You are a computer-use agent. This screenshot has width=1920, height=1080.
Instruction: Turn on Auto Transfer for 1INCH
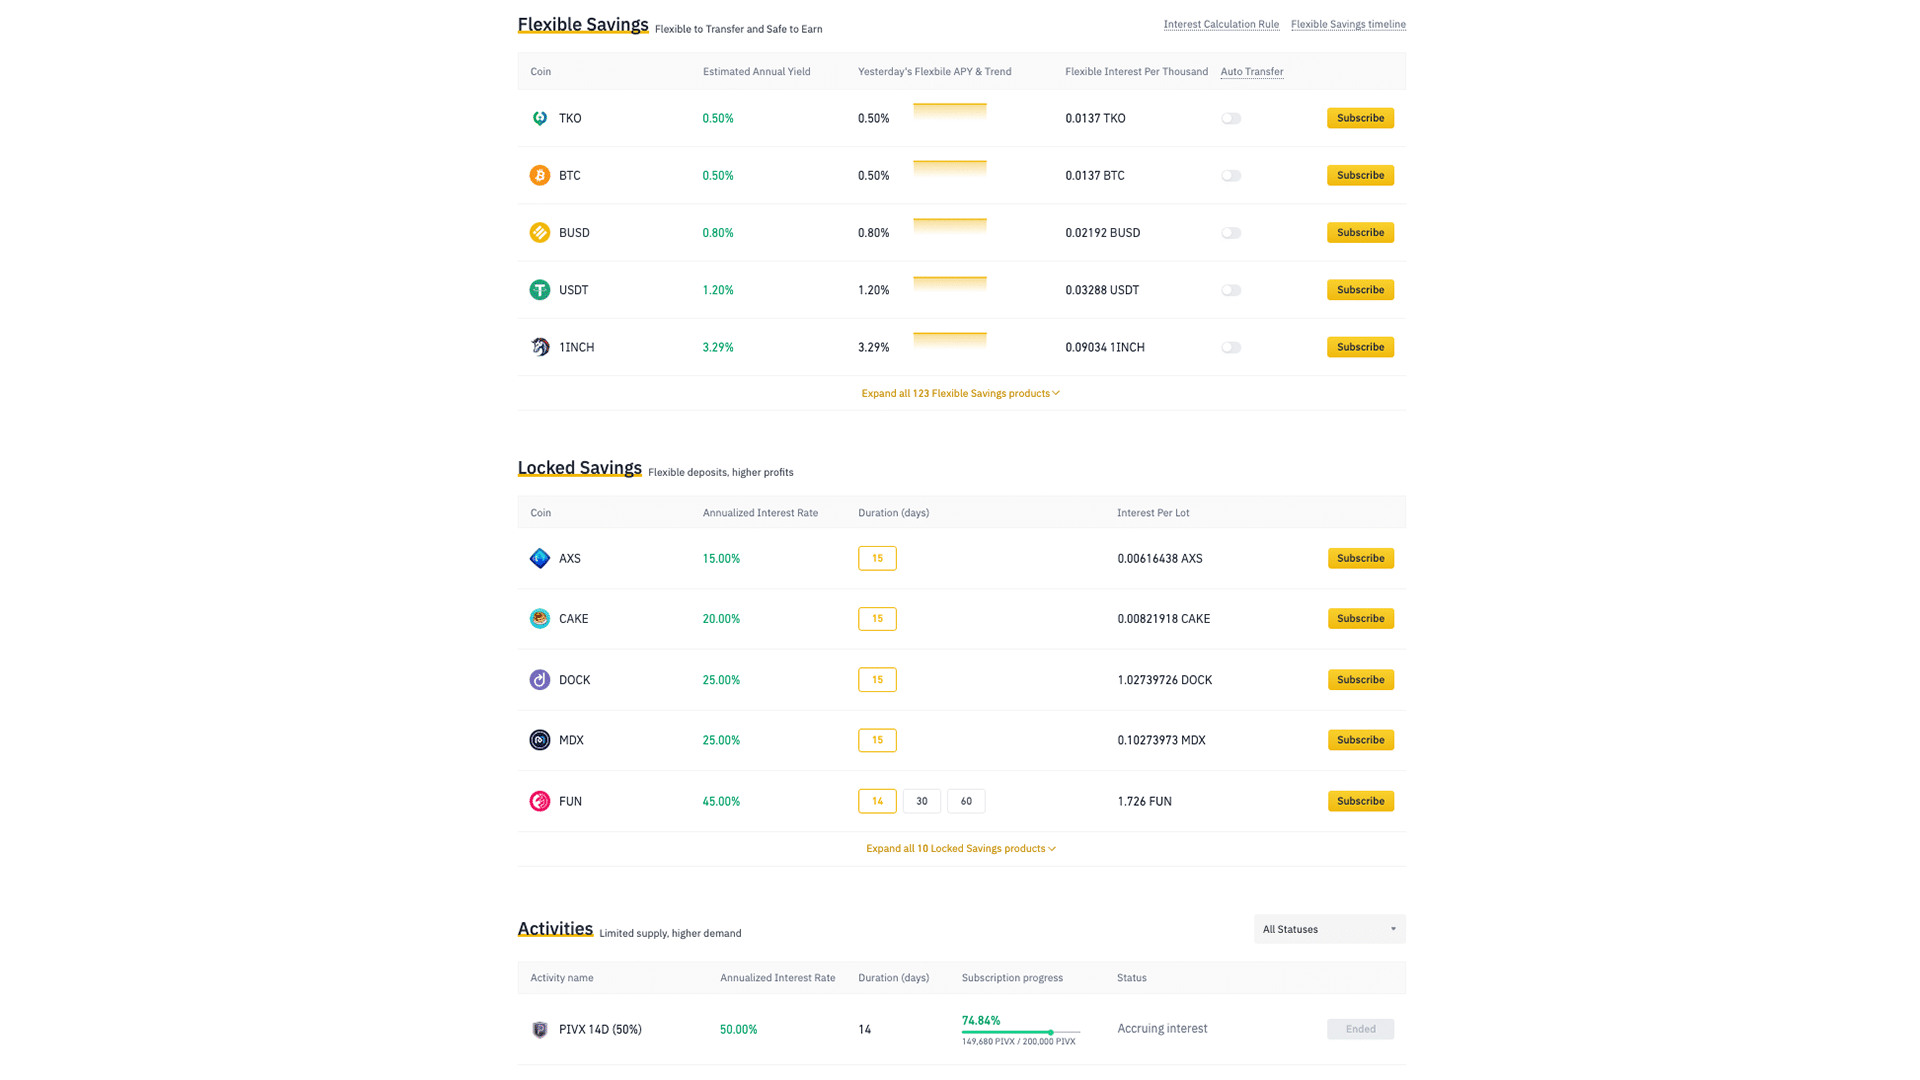tap(1231, 347)
